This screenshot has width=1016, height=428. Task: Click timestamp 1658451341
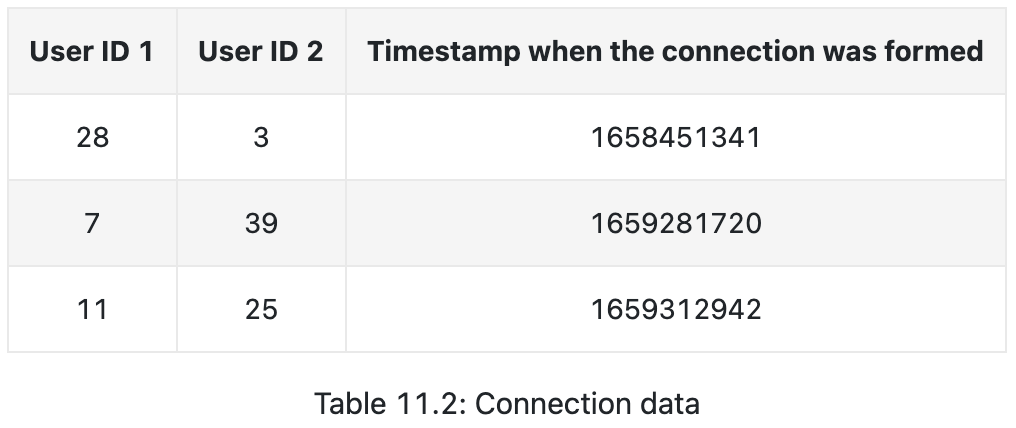coord(676,137)
